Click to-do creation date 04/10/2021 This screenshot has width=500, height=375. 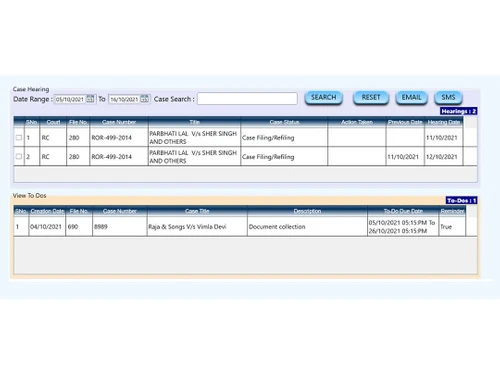point(46,227)
